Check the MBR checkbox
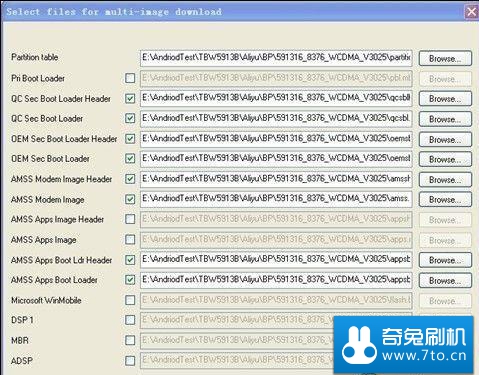This screenshot has height=375, width=479. coord(130,340)
